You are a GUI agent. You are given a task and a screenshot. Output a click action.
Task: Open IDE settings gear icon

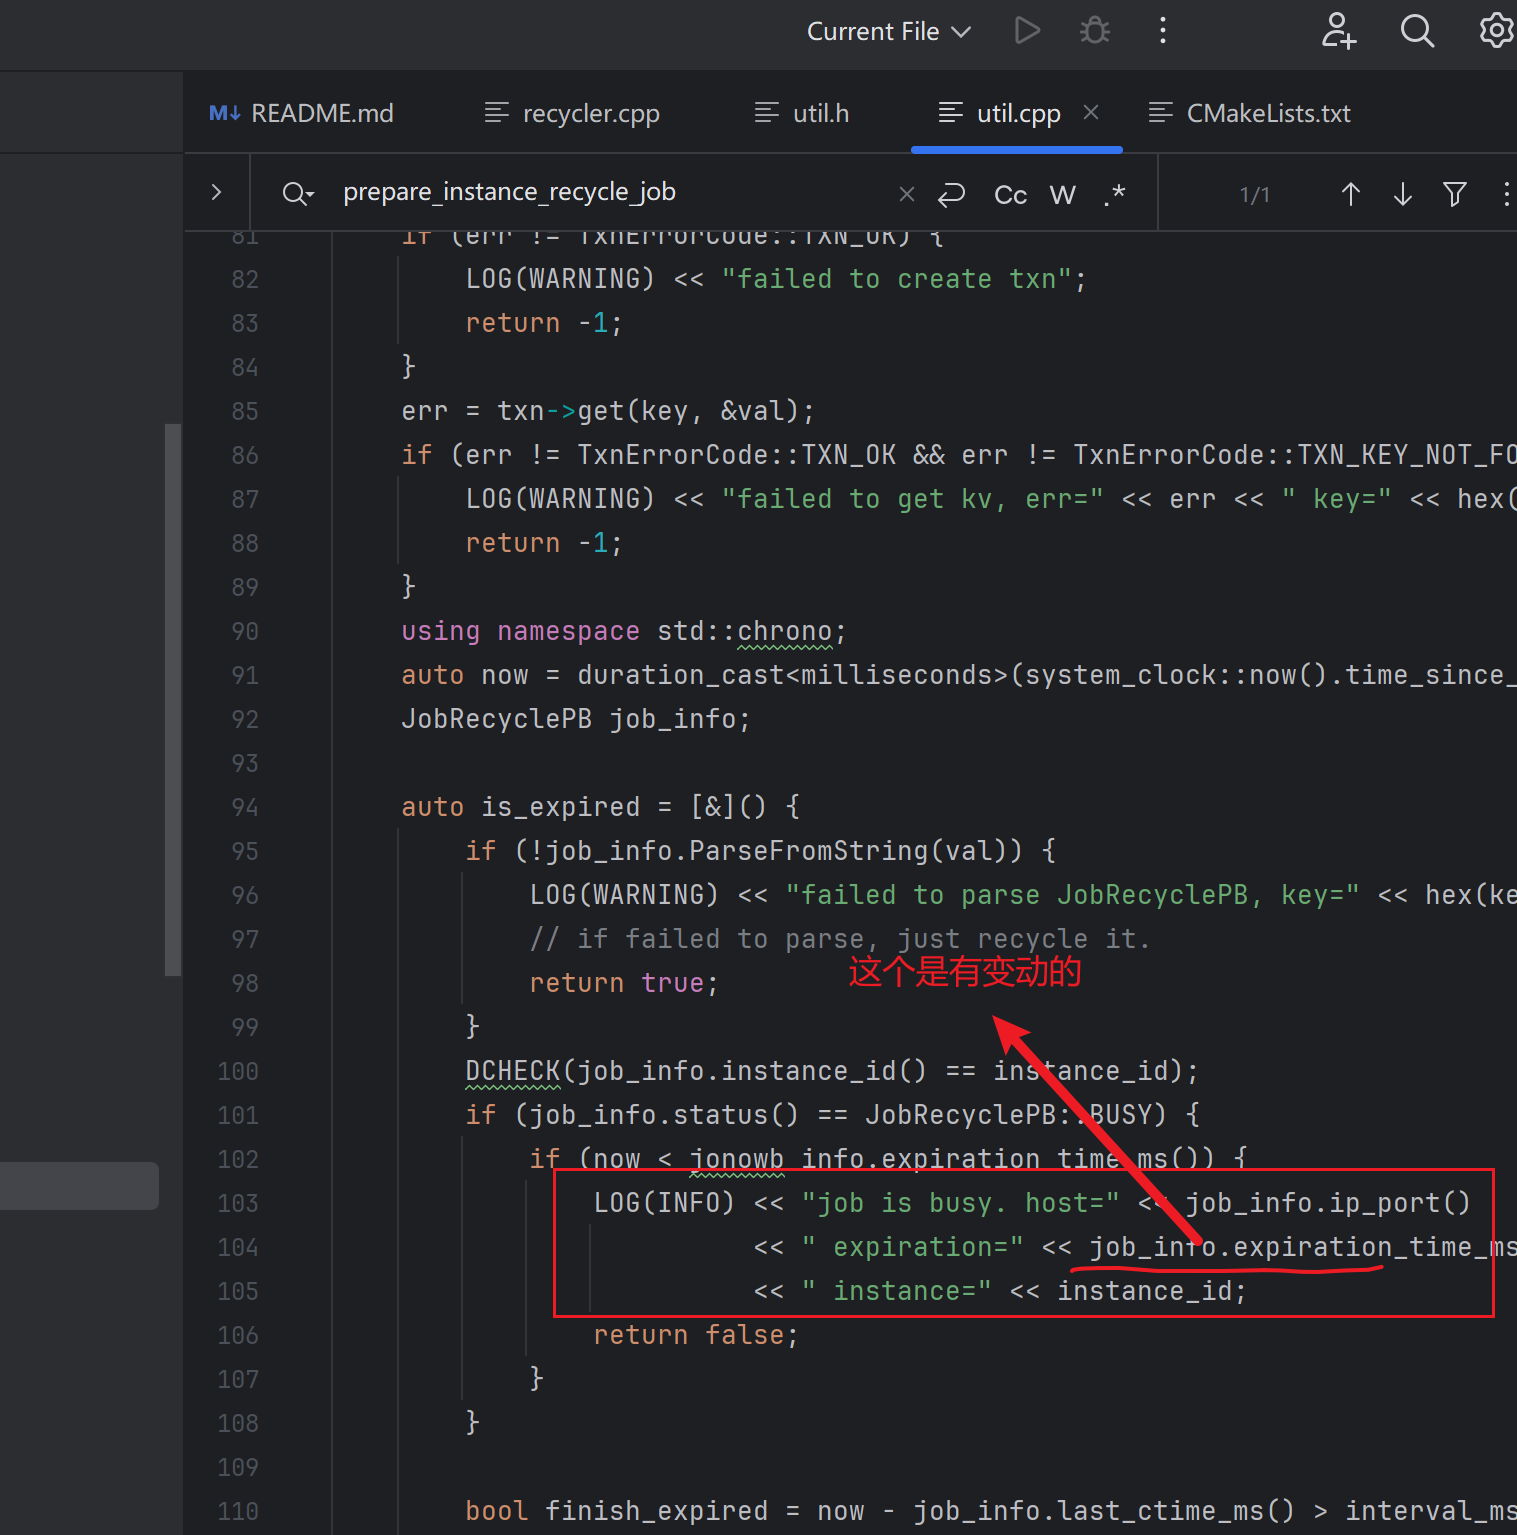tap(1496, 31)
